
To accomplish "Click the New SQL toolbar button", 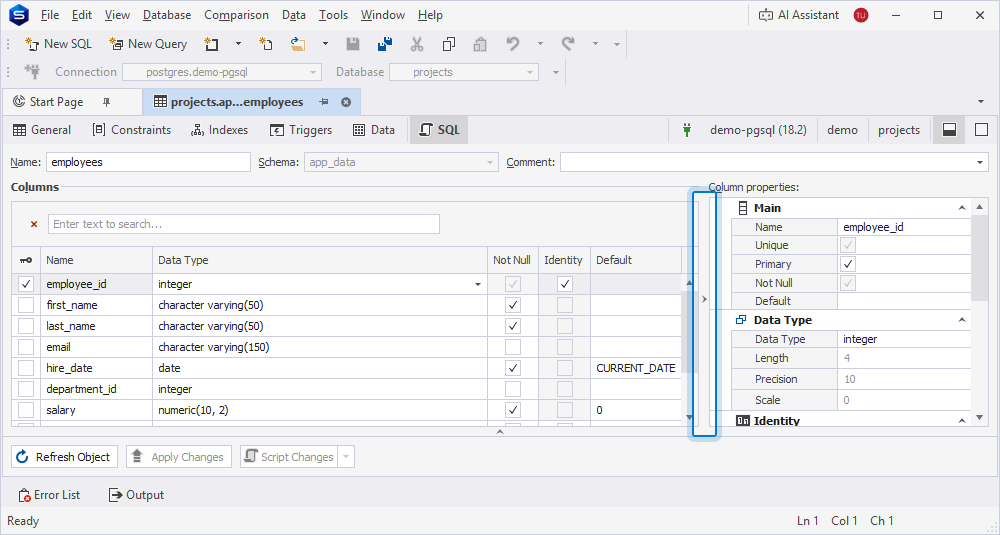I will pyautogui.click(x=58, y=44).
